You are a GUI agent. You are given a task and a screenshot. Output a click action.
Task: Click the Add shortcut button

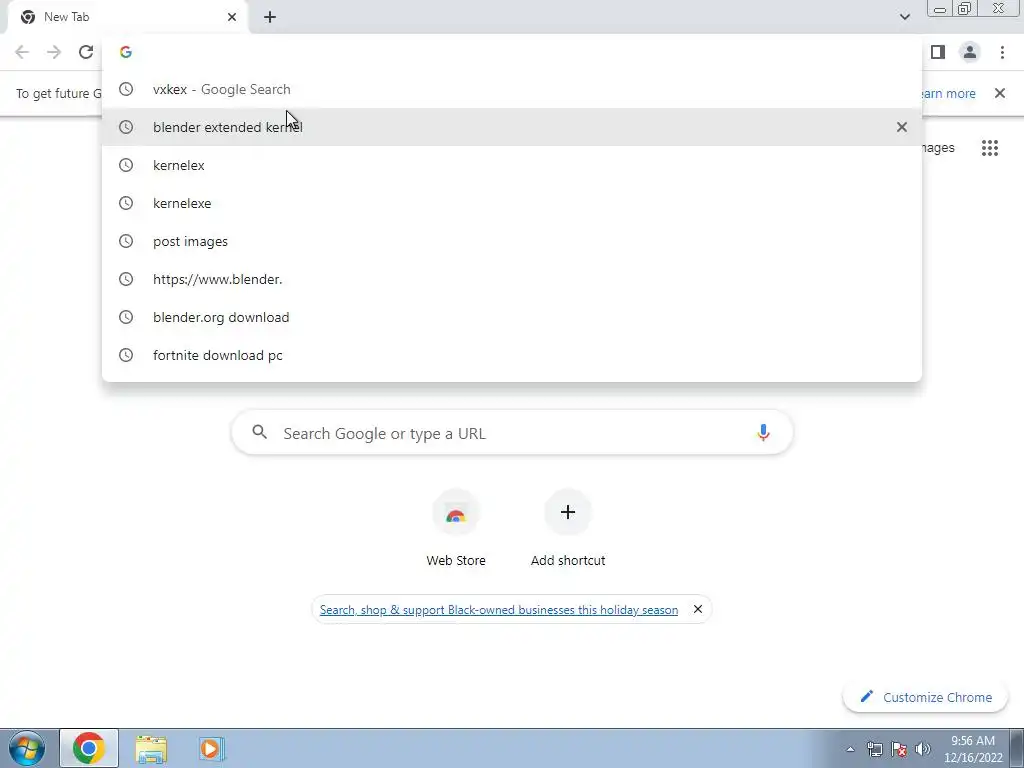point(568,529)
